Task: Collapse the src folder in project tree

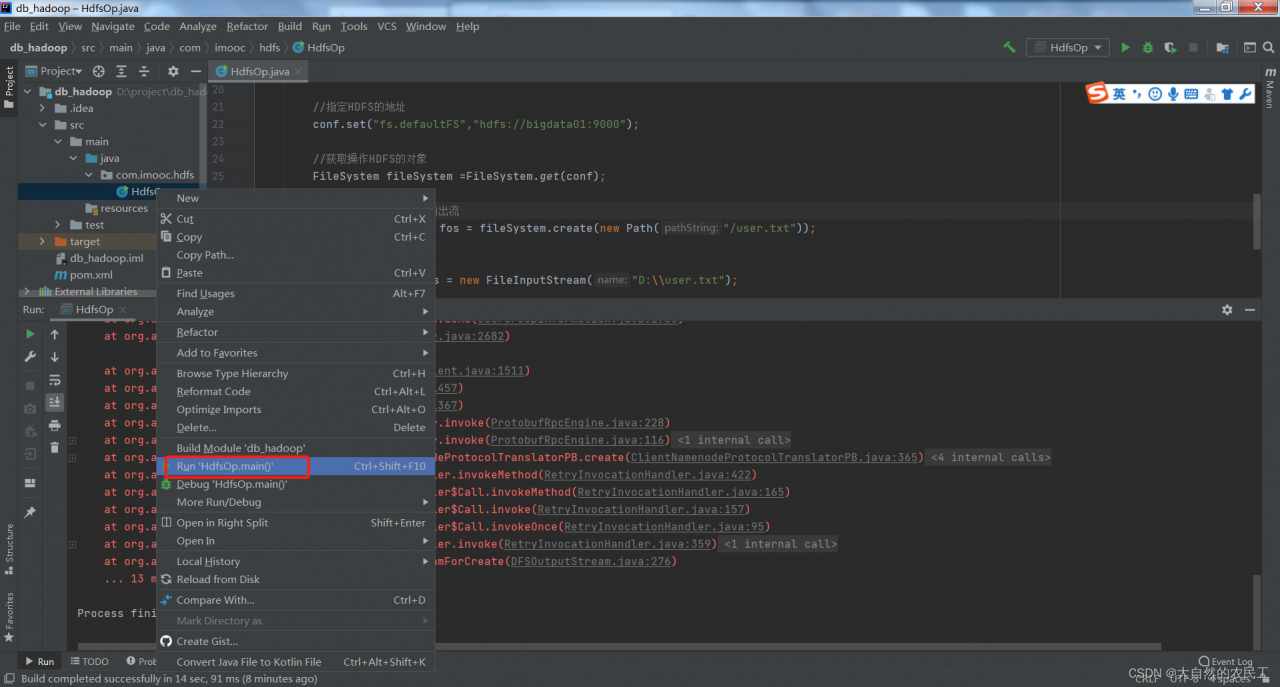Action: click(42, 125)
